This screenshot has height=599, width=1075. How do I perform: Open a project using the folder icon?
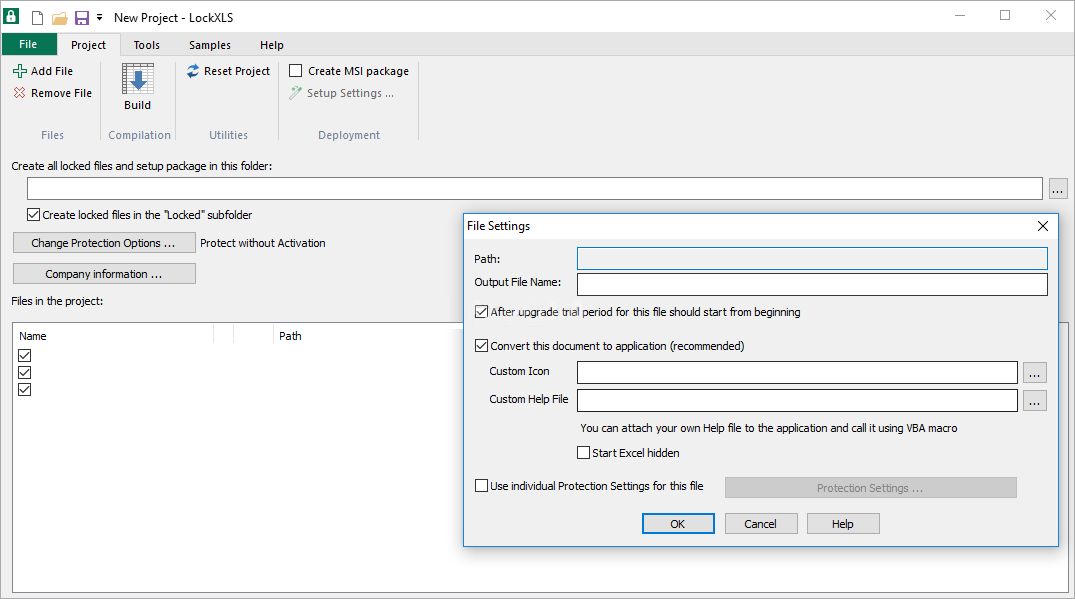(60, 18)
